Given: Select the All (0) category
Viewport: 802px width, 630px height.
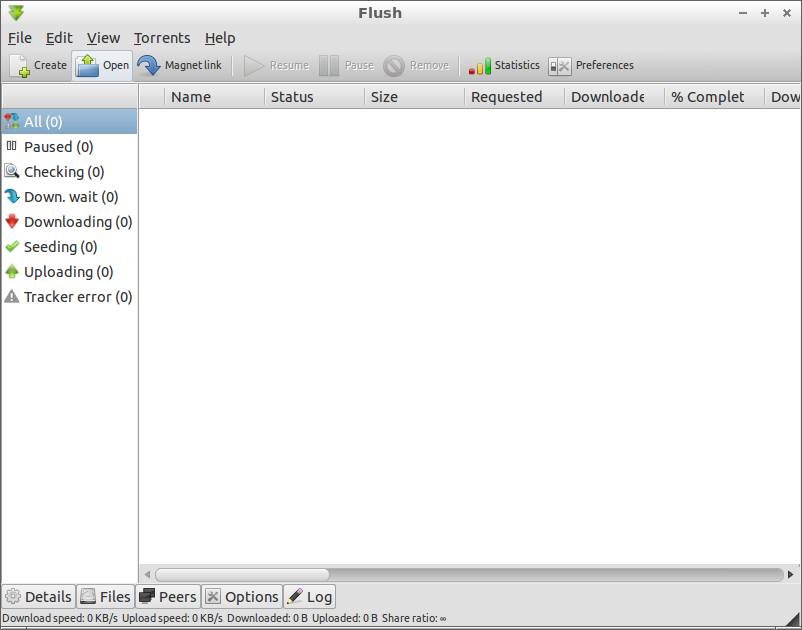Looking at the screenshot, I should pyautogui.click(x=70, y=122).
